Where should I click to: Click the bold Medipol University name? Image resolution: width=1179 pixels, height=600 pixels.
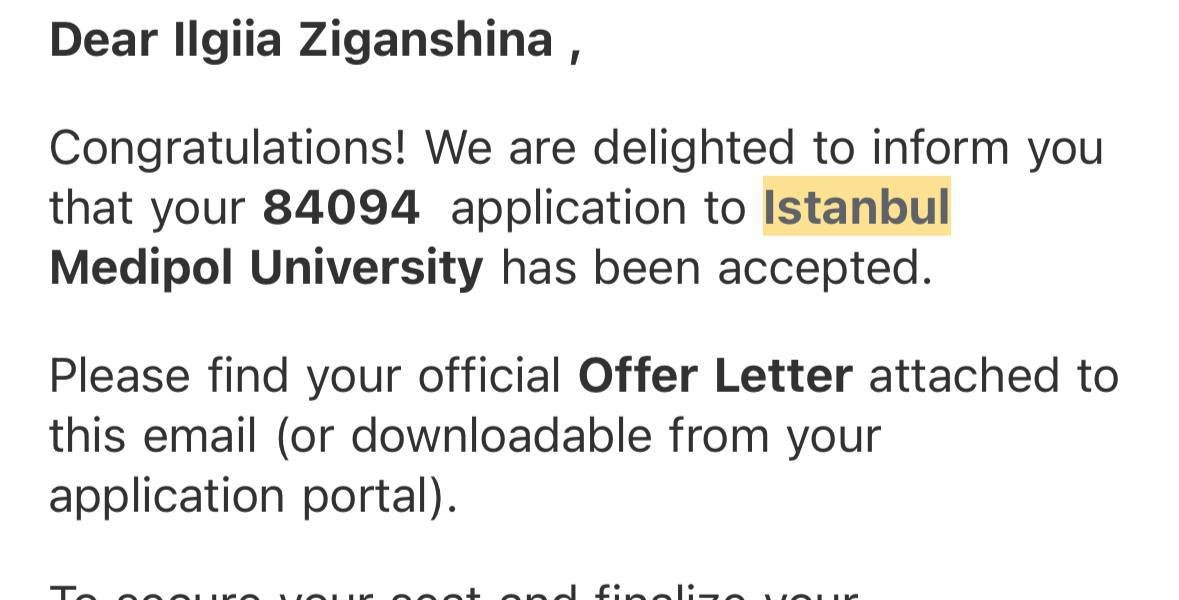(266, 268)
